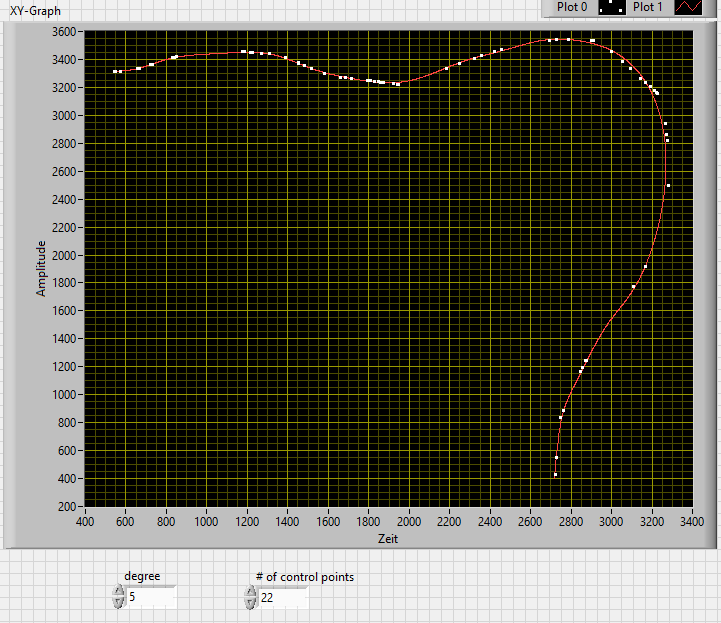Click the 400 x-axis minimum value
This screenshot has width=721, height=623.
pyautogui.click(x=85, y=522)
